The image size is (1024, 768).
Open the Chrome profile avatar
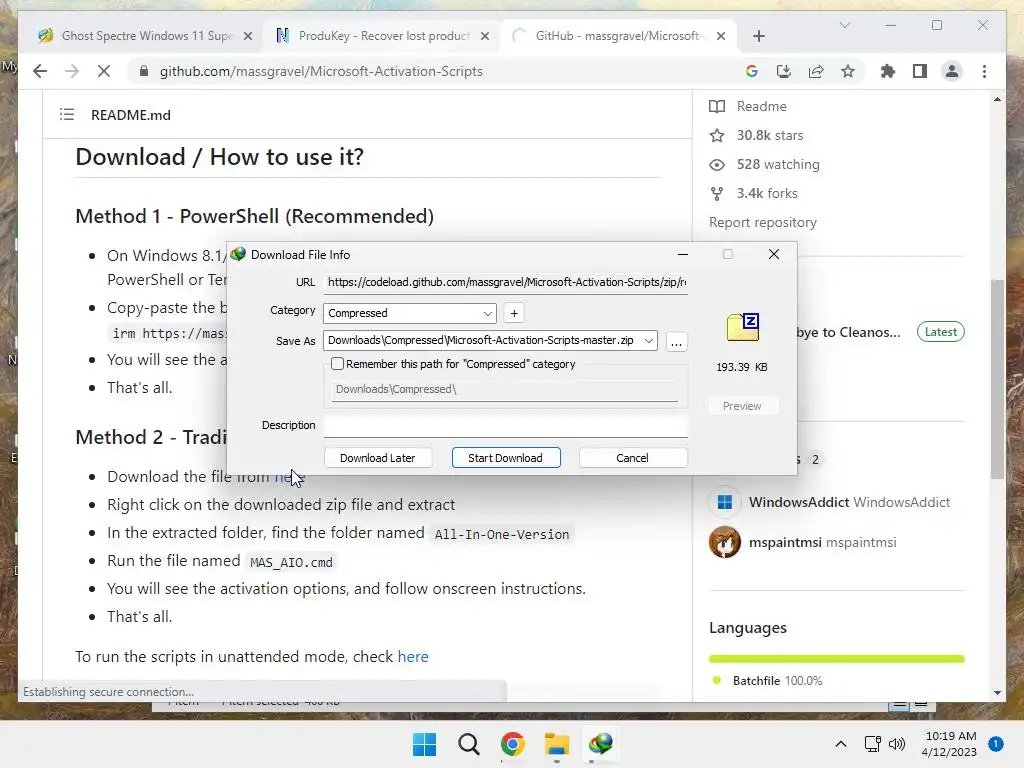pyautogui.click(x=952, y=71)
